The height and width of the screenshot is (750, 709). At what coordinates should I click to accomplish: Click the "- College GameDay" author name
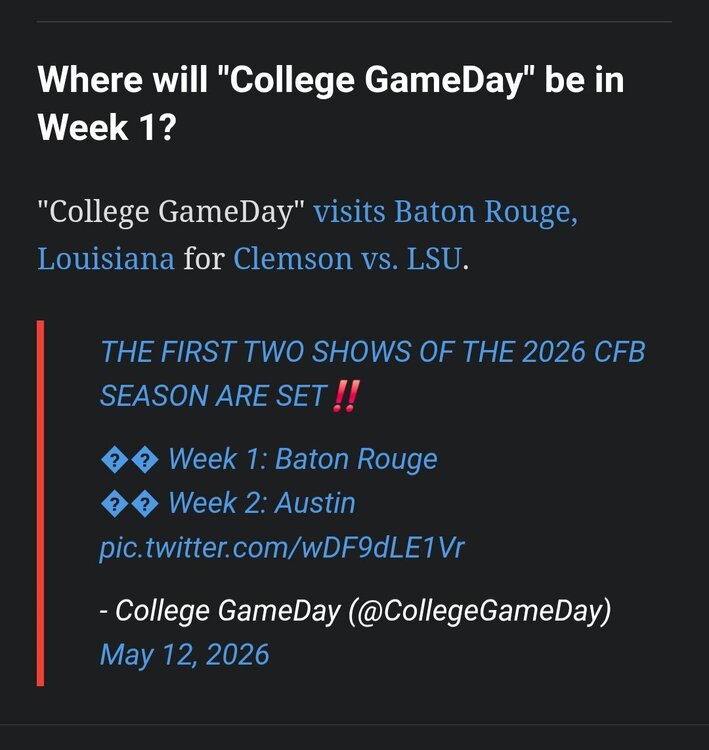point(220,611)
